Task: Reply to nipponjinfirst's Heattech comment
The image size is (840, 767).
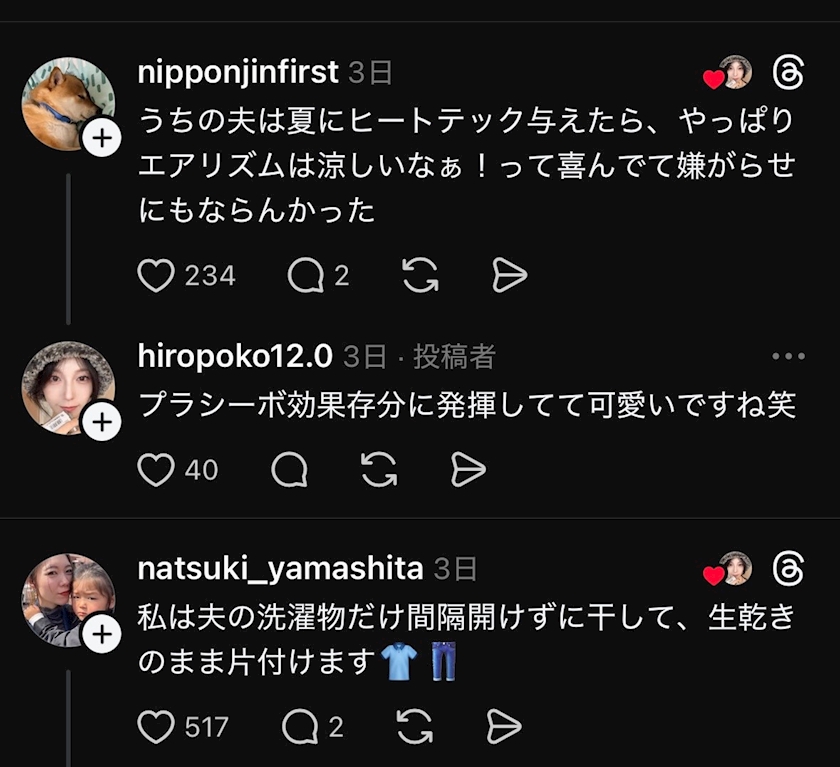Action: (x=305, y=275)
